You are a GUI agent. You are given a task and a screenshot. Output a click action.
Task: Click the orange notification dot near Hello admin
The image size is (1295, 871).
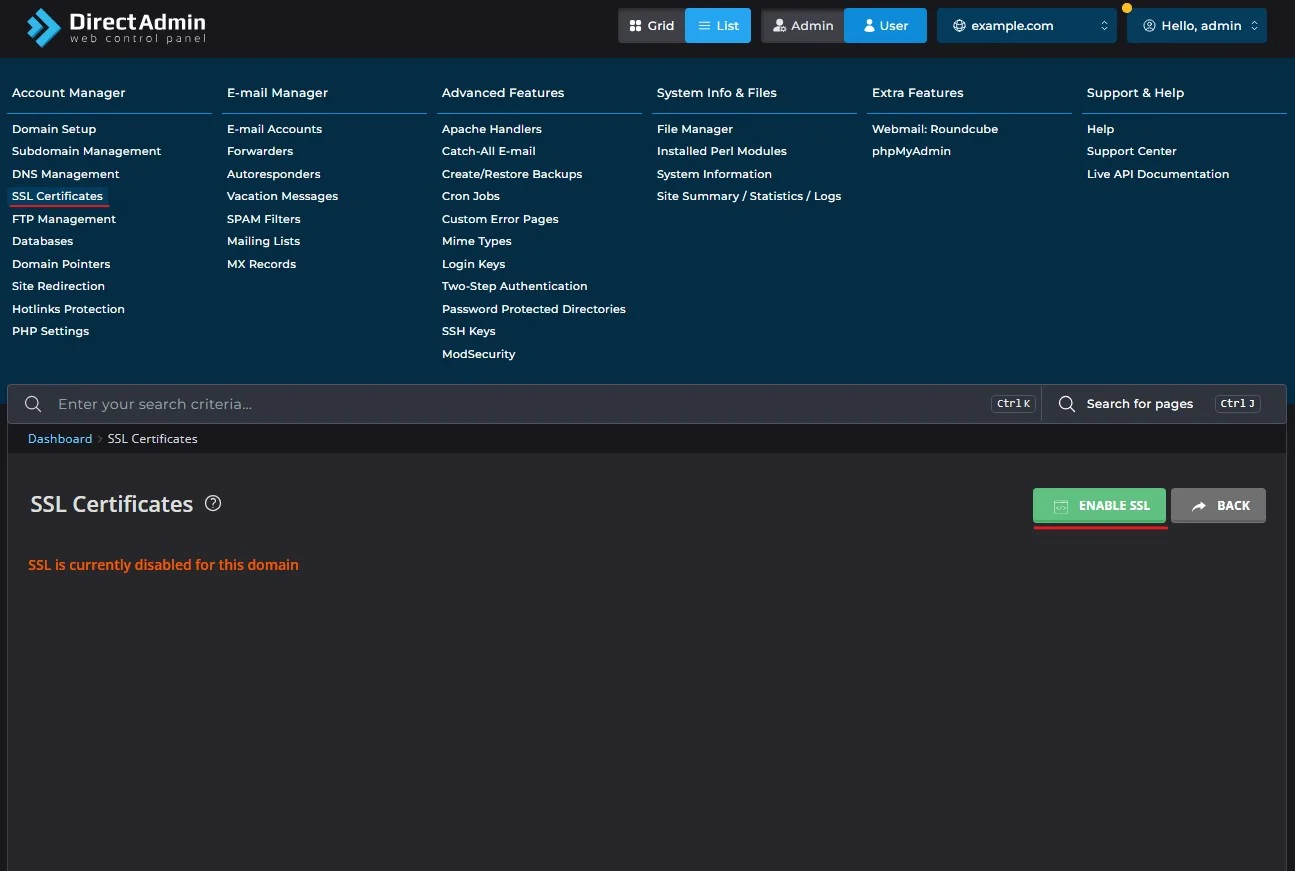click(1128, 8)
